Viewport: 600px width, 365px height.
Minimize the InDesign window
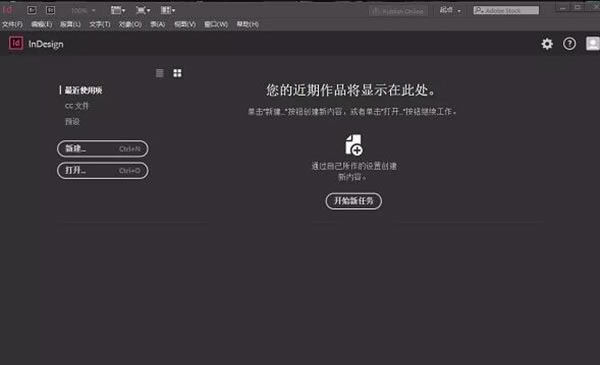point(562,8)
